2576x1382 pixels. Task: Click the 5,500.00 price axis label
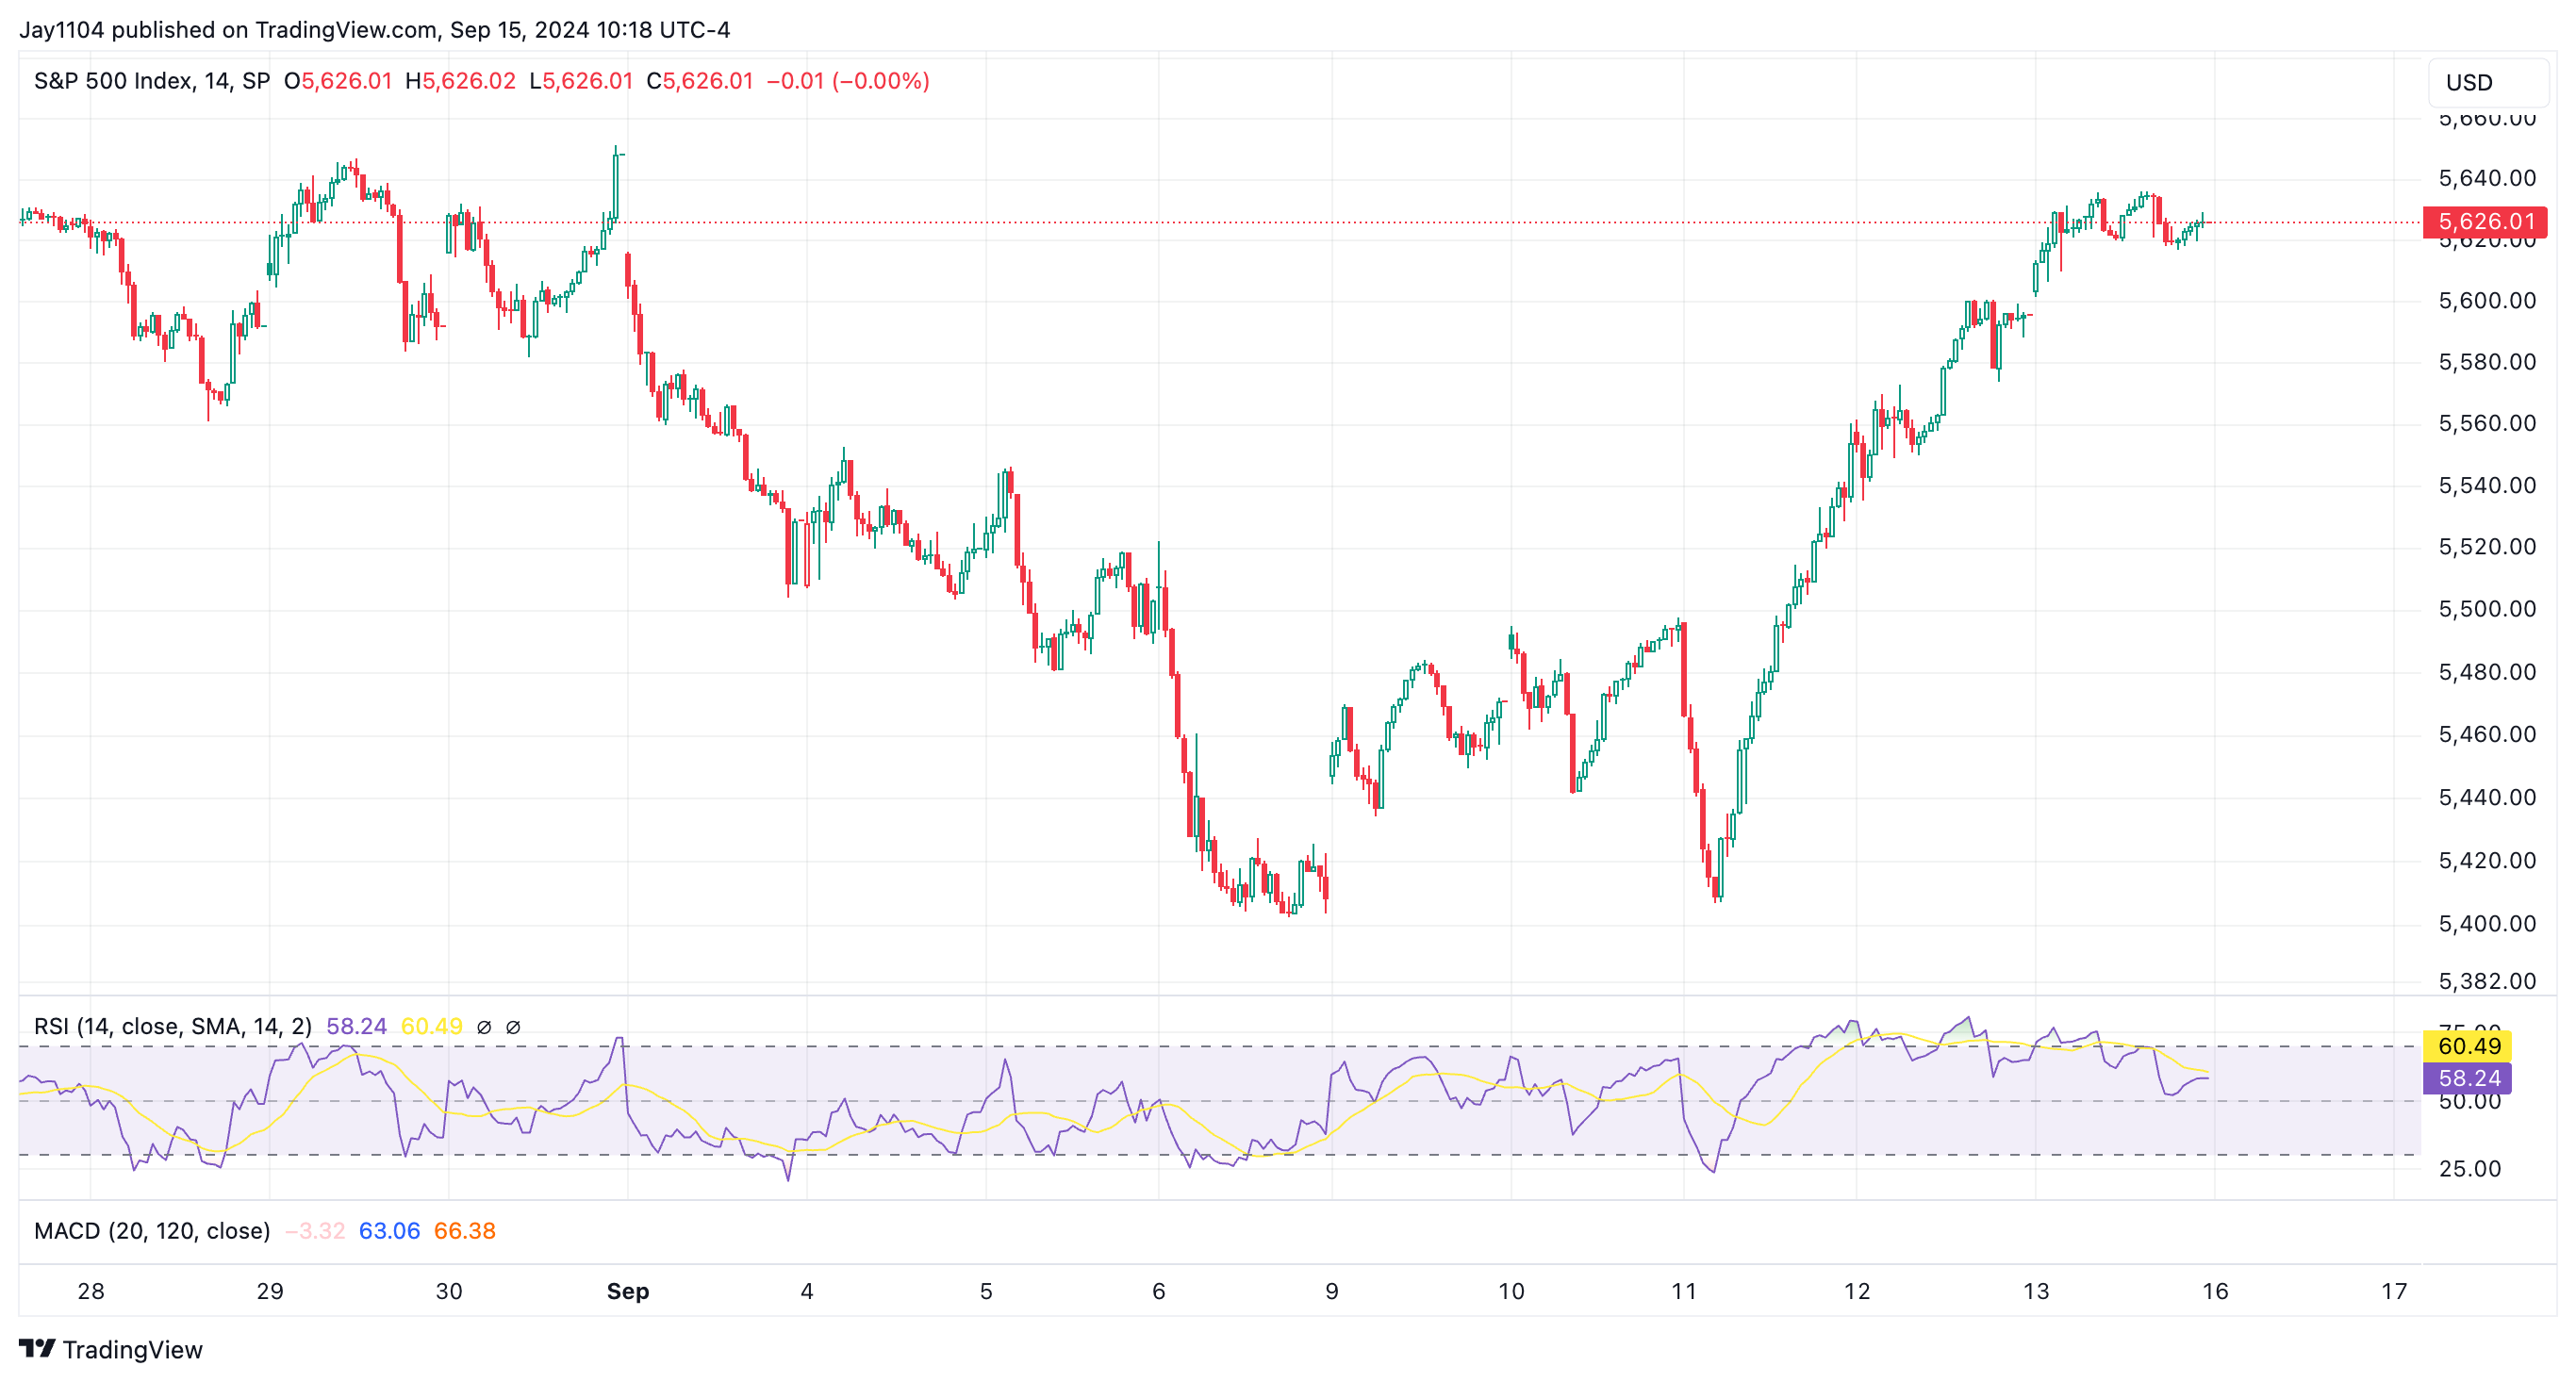(x=2487, y=609)
